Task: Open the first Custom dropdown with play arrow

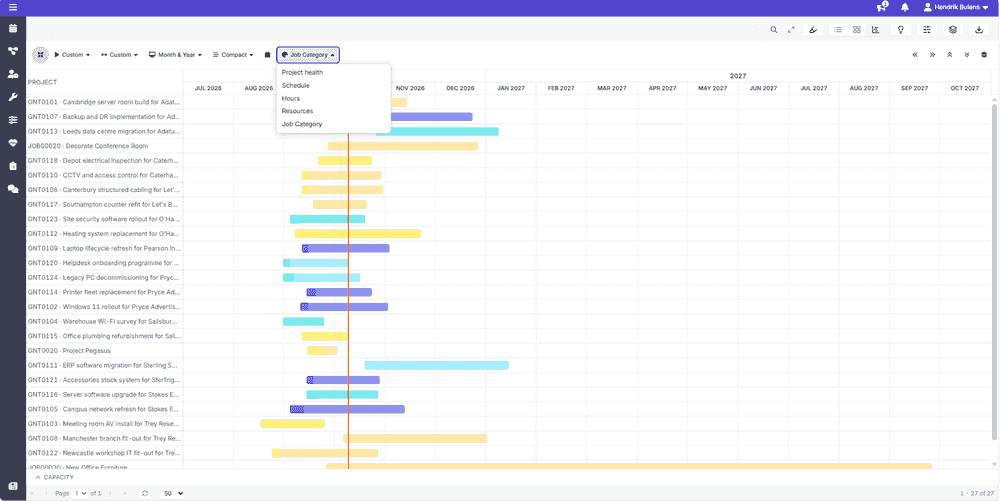Action: click(72, 55)
